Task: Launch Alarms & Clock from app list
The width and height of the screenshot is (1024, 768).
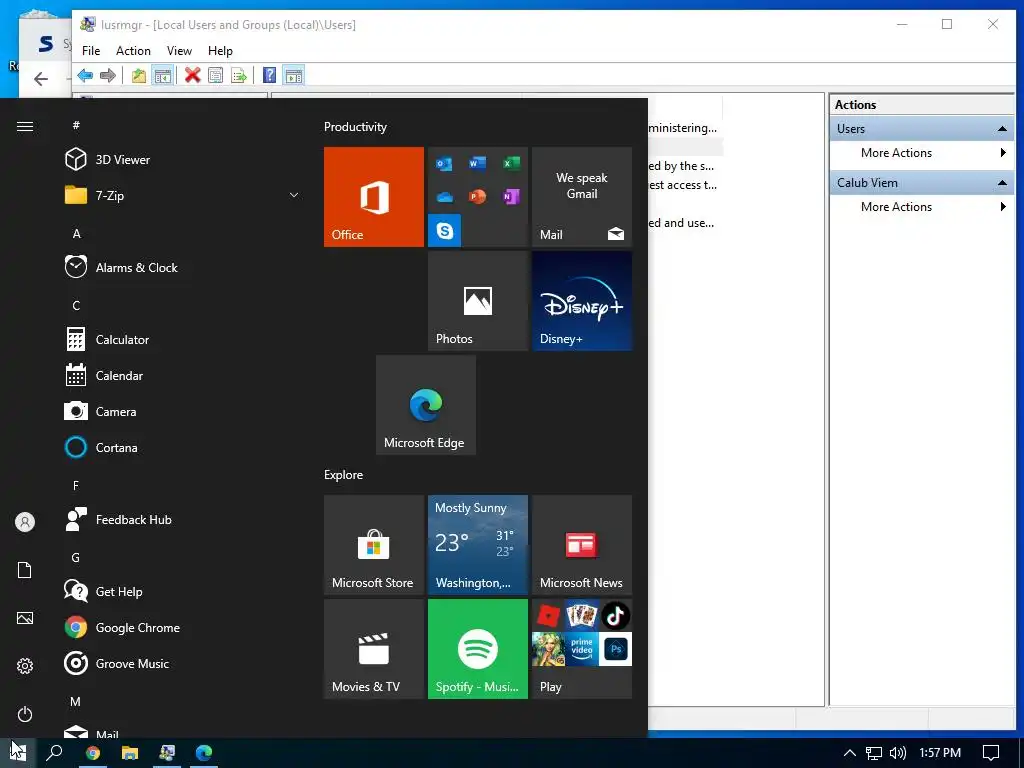Action: coord(182,268)
